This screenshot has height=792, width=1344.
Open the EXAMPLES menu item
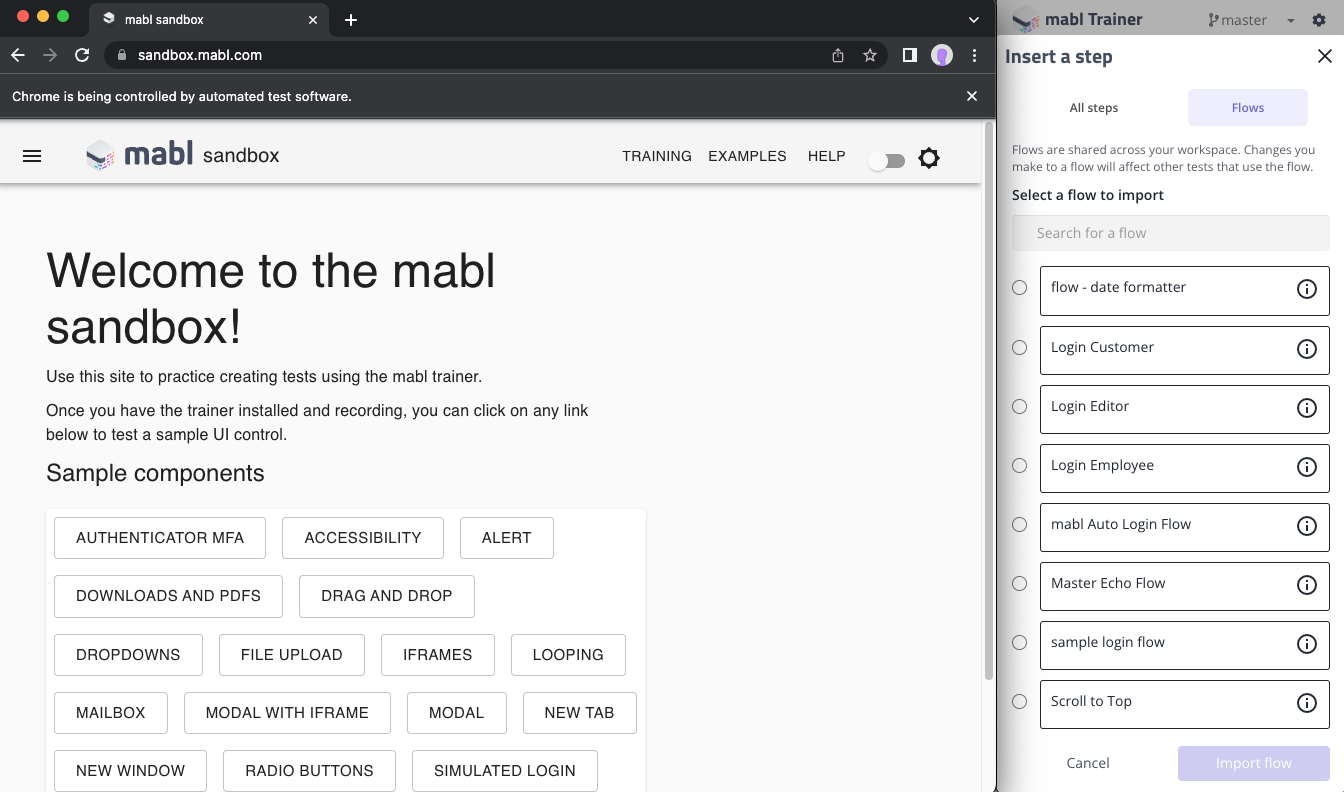747,156
